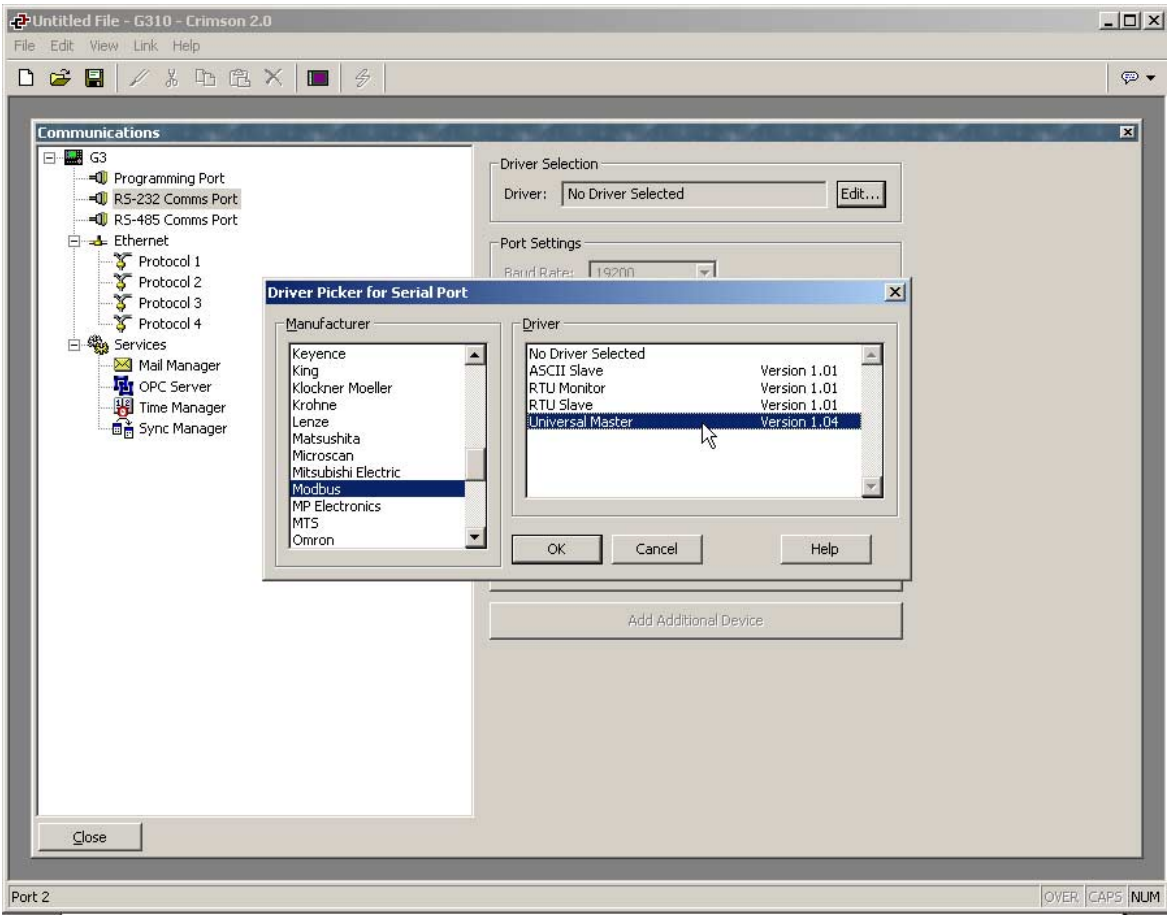The image size is (1170, 915).
Task: Click the Protocol 1 icon
Action: [123, 261]
